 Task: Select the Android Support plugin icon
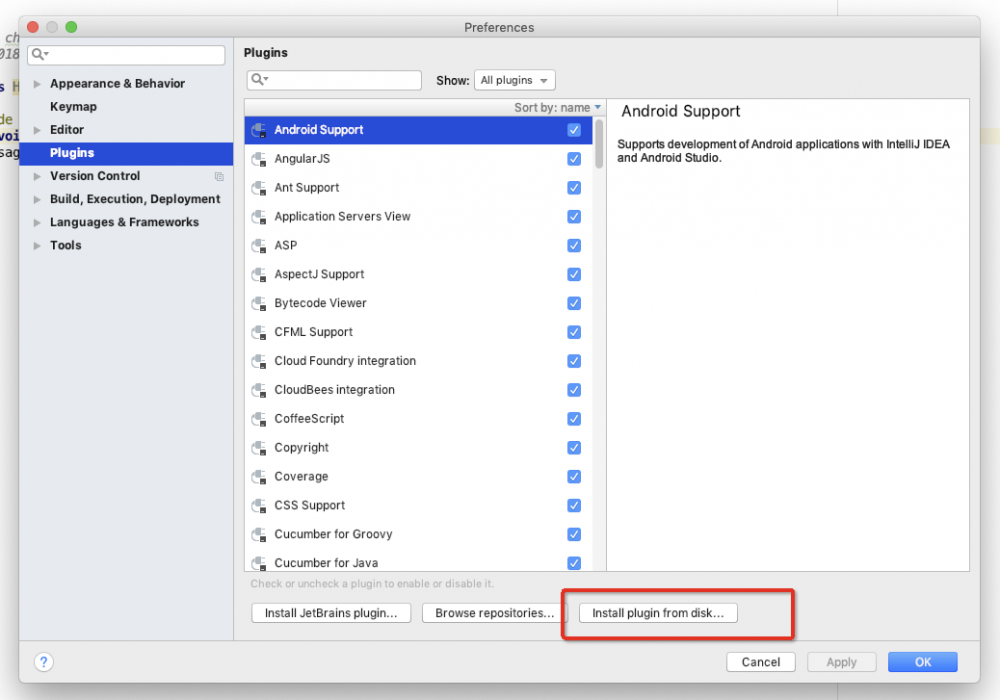260,129
